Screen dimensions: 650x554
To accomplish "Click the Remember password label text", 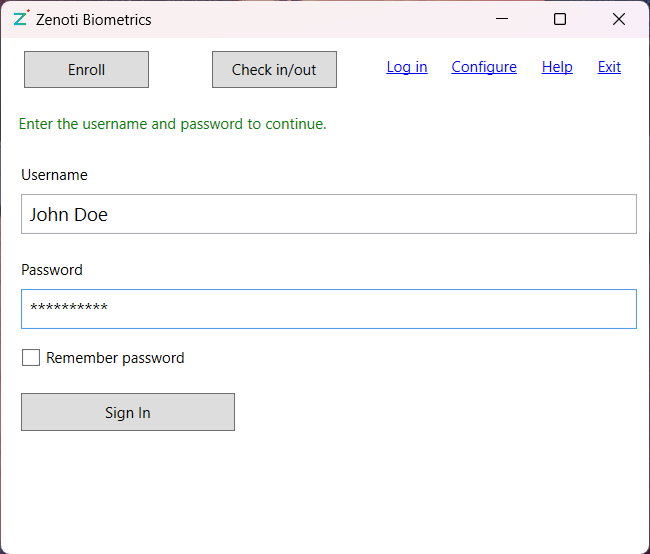I will 115,358.
